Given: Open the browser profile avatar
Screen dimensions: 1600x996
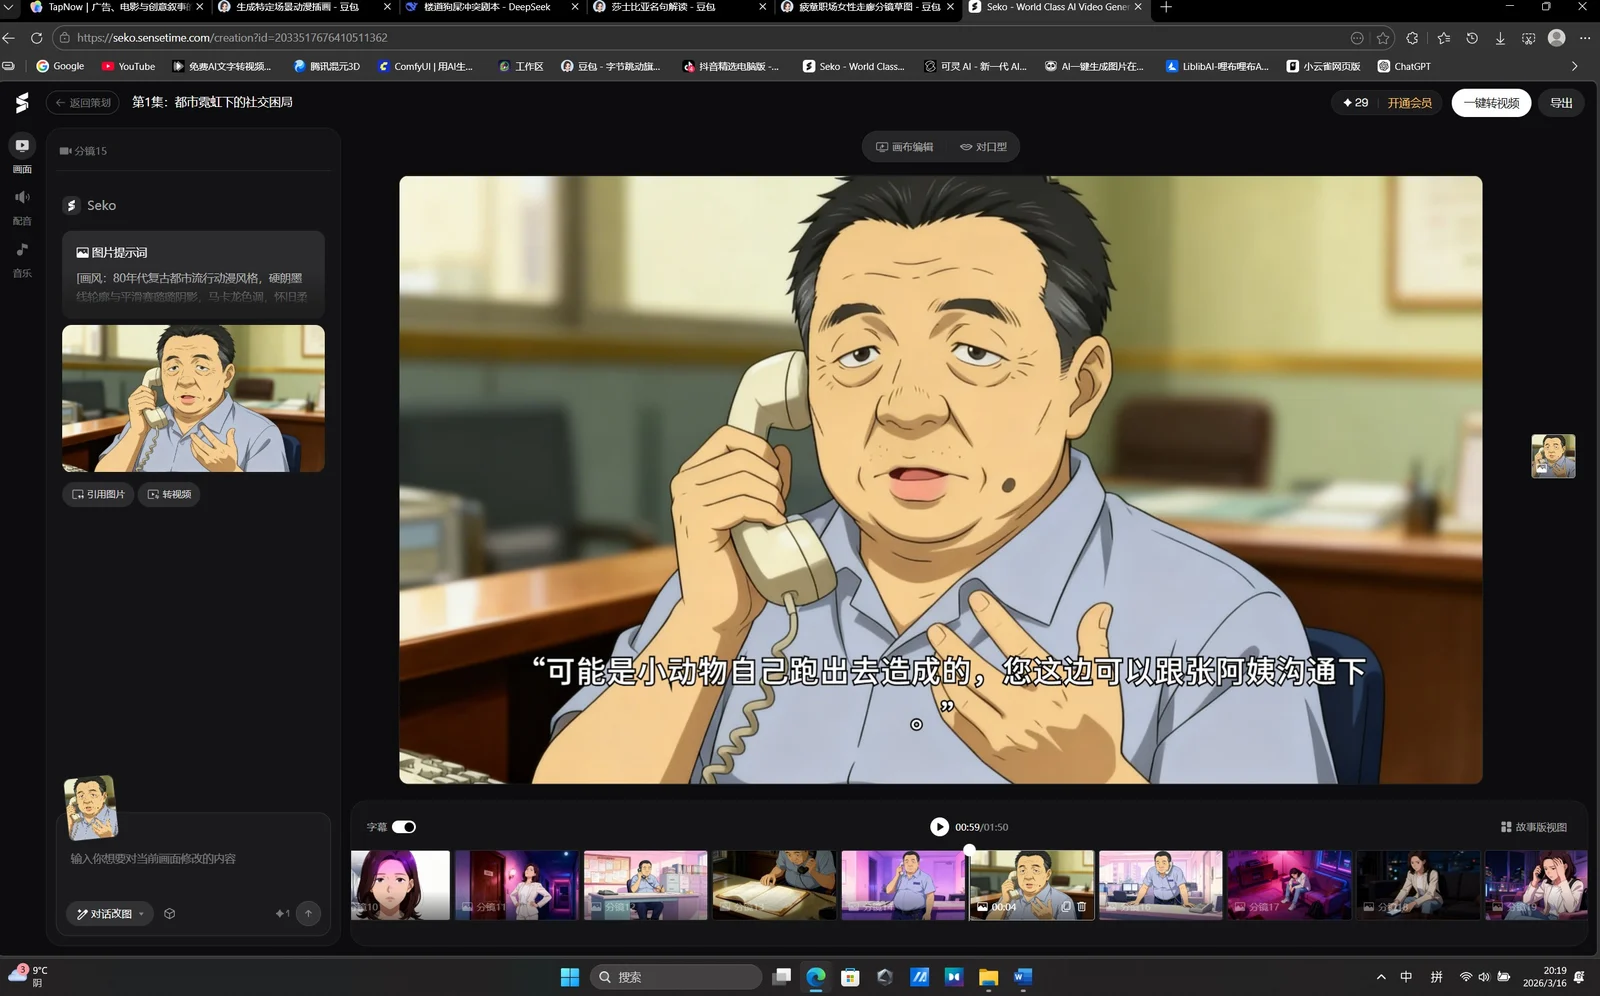Looking at the screenshot, I should (1556, 38).
